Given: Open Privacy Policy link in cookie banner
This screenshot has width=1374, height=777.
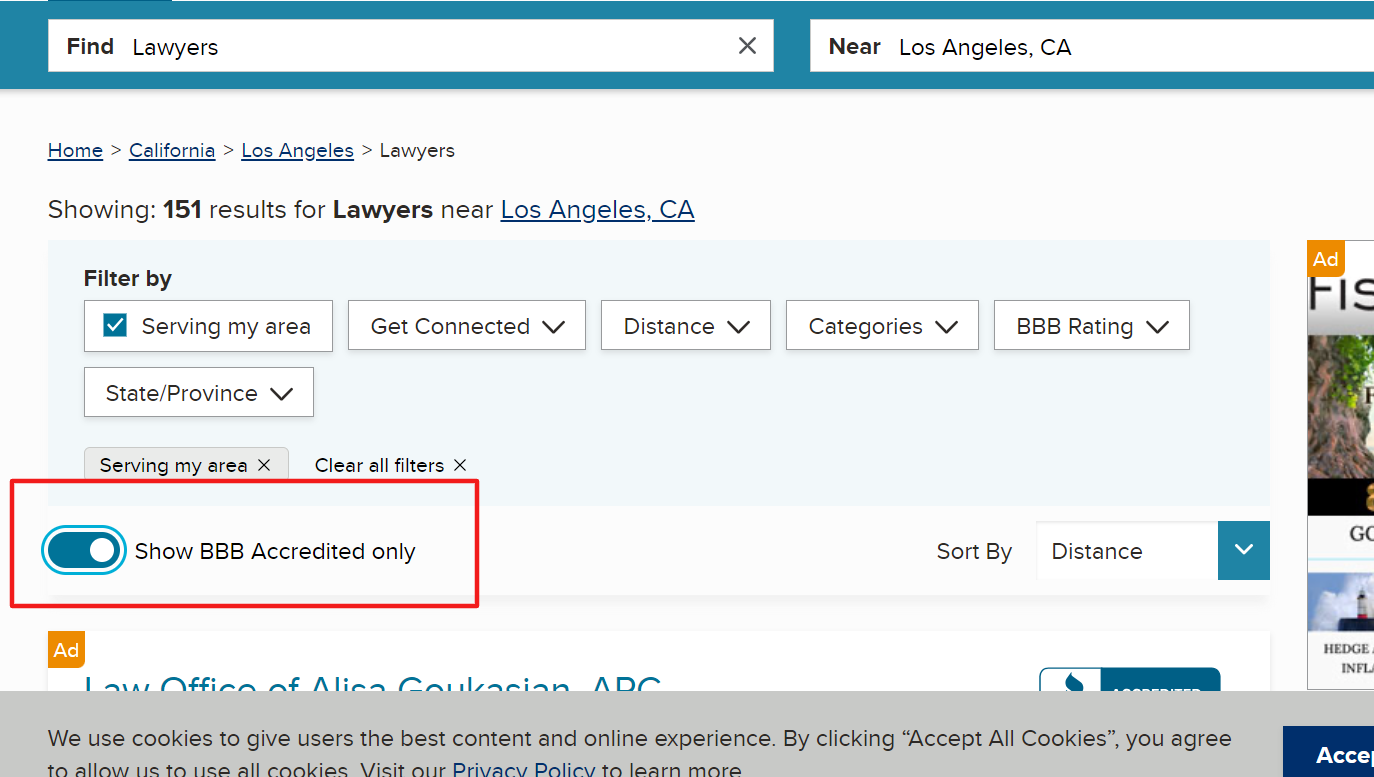Looking at the screenshot, I should pyautogui.click(x=523, y=769).
